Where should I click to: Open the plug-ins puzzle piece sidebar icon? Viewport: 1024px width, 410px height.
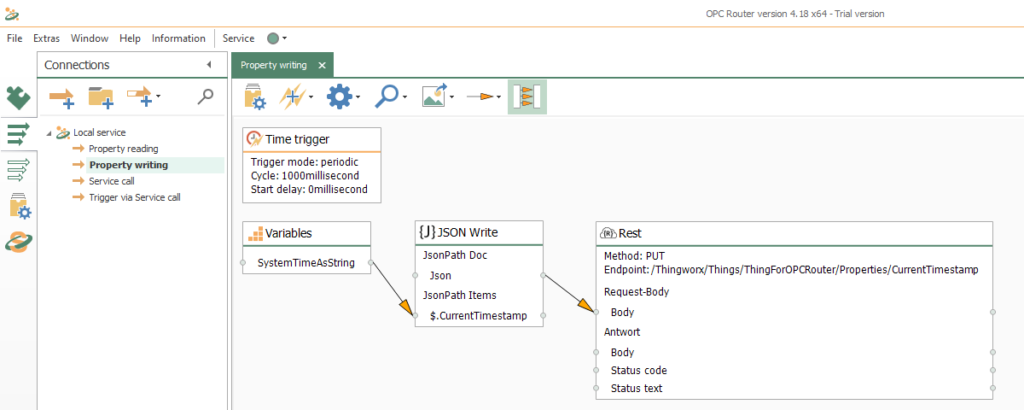18,97
